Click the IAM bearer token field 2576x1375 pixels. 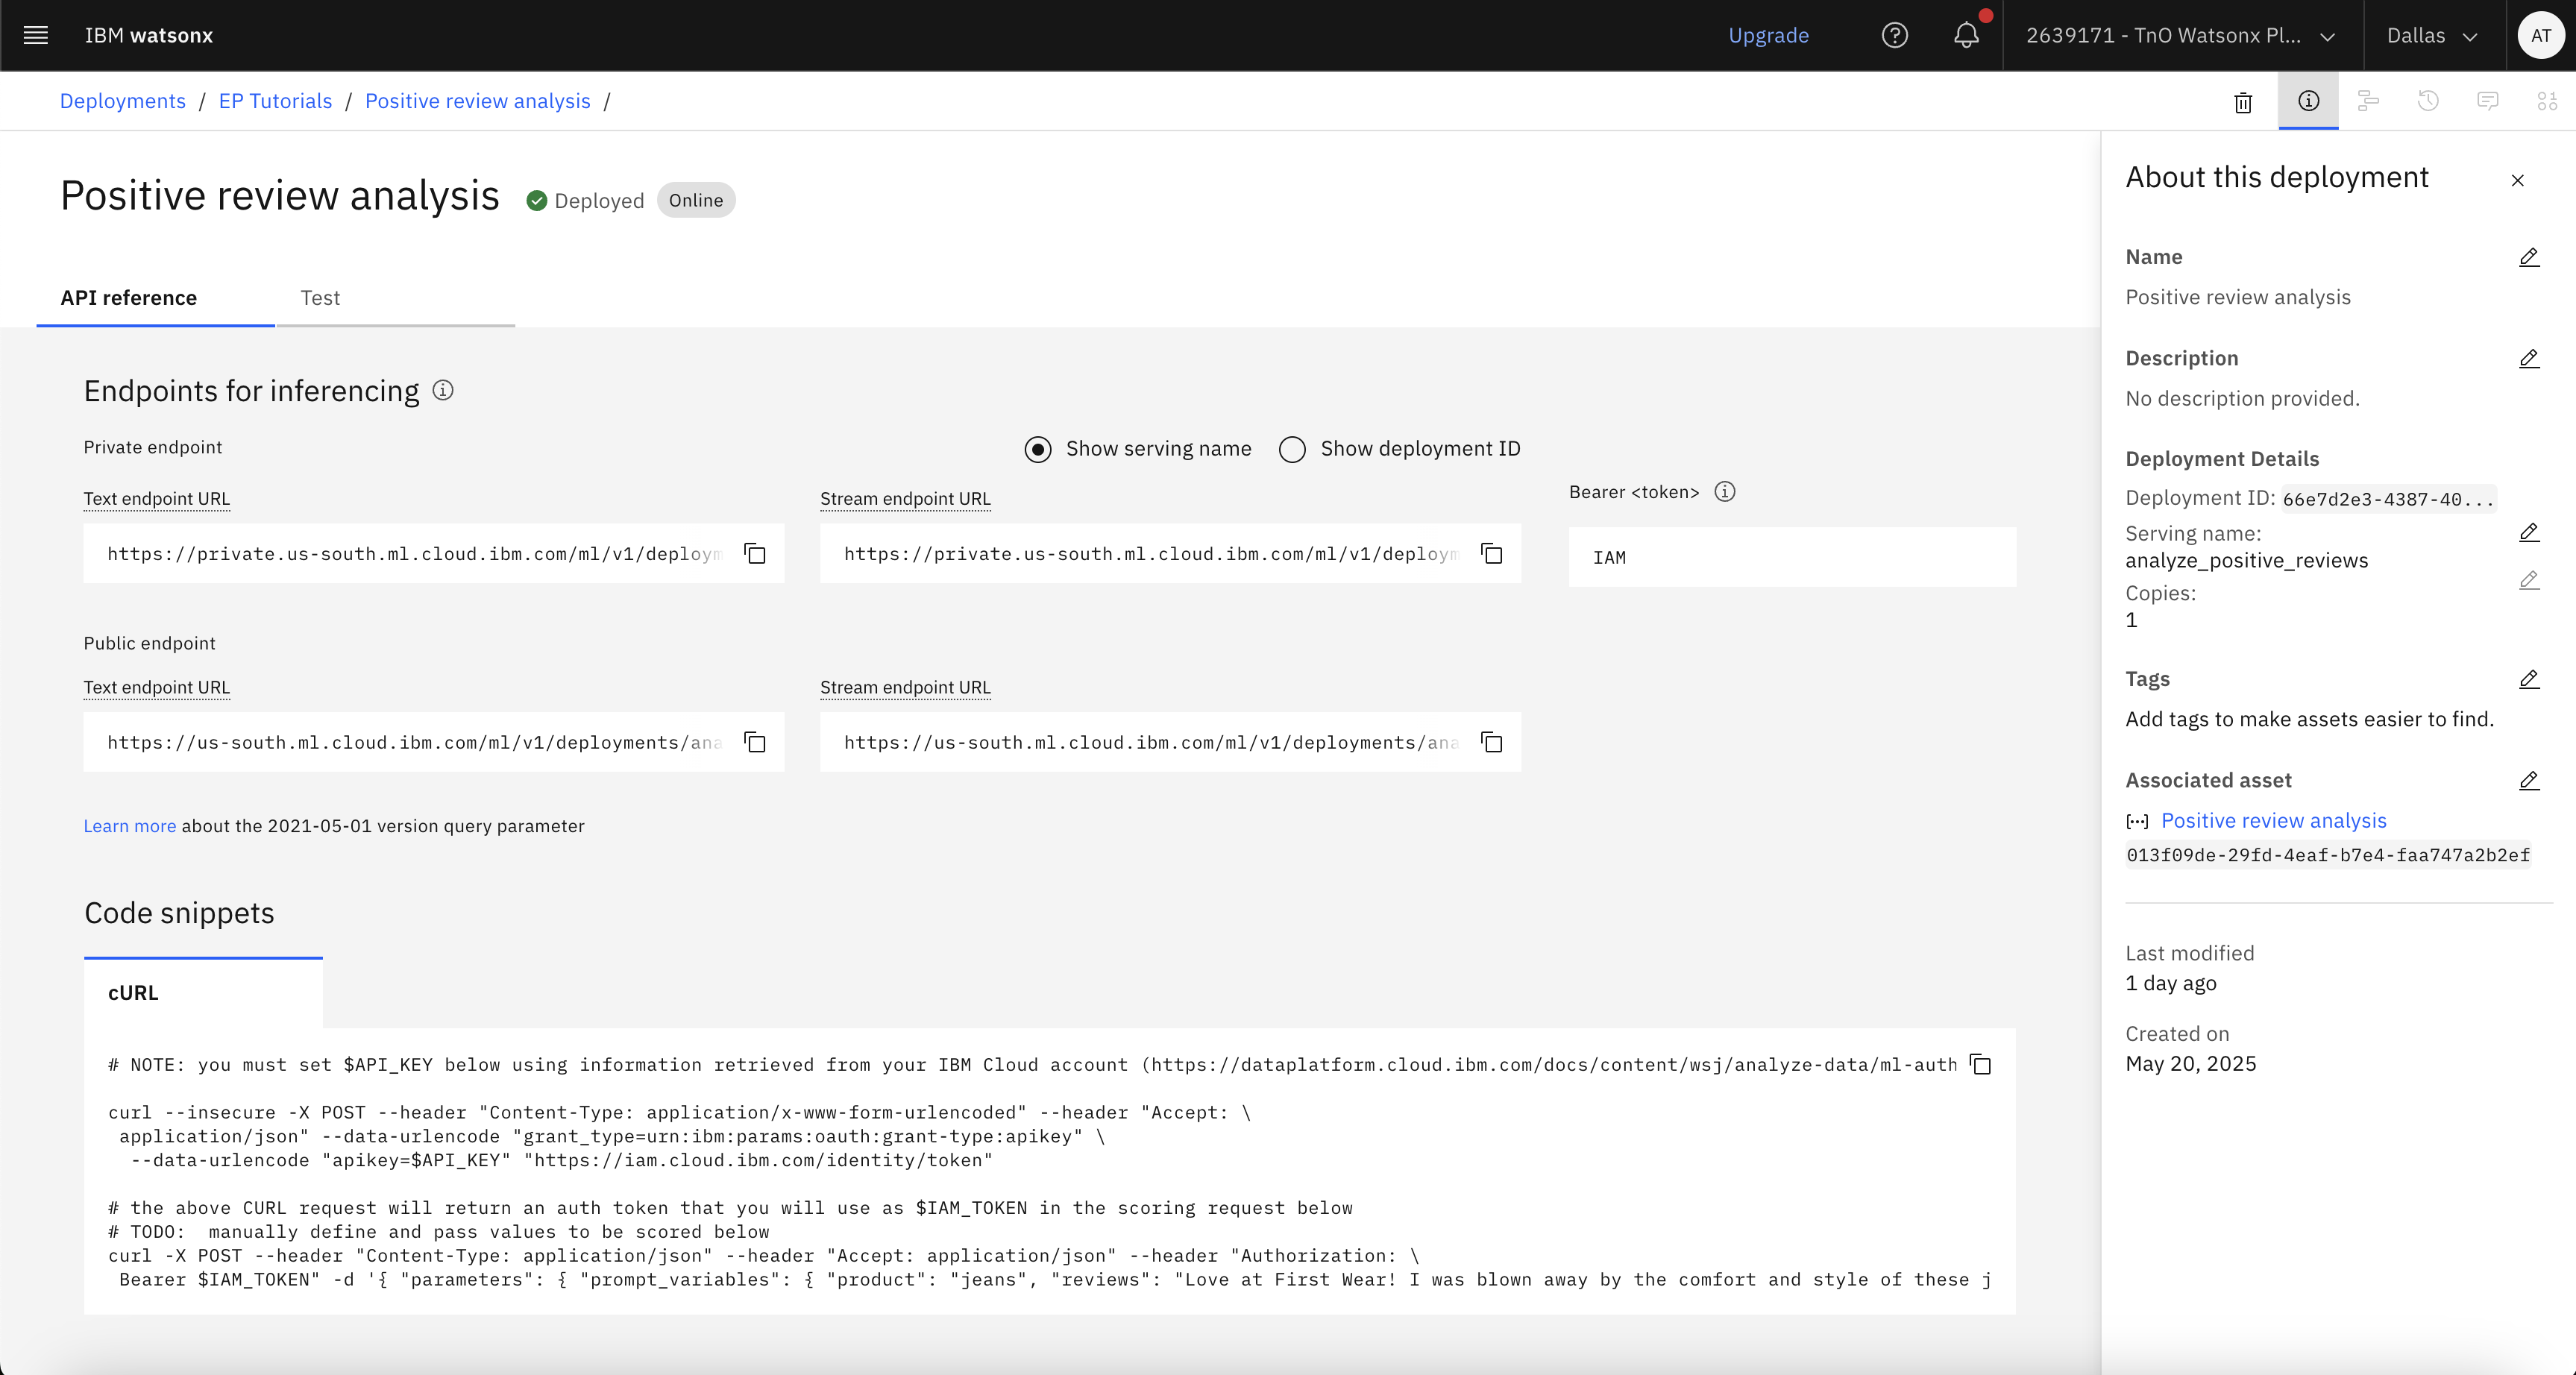point(1792,557)
